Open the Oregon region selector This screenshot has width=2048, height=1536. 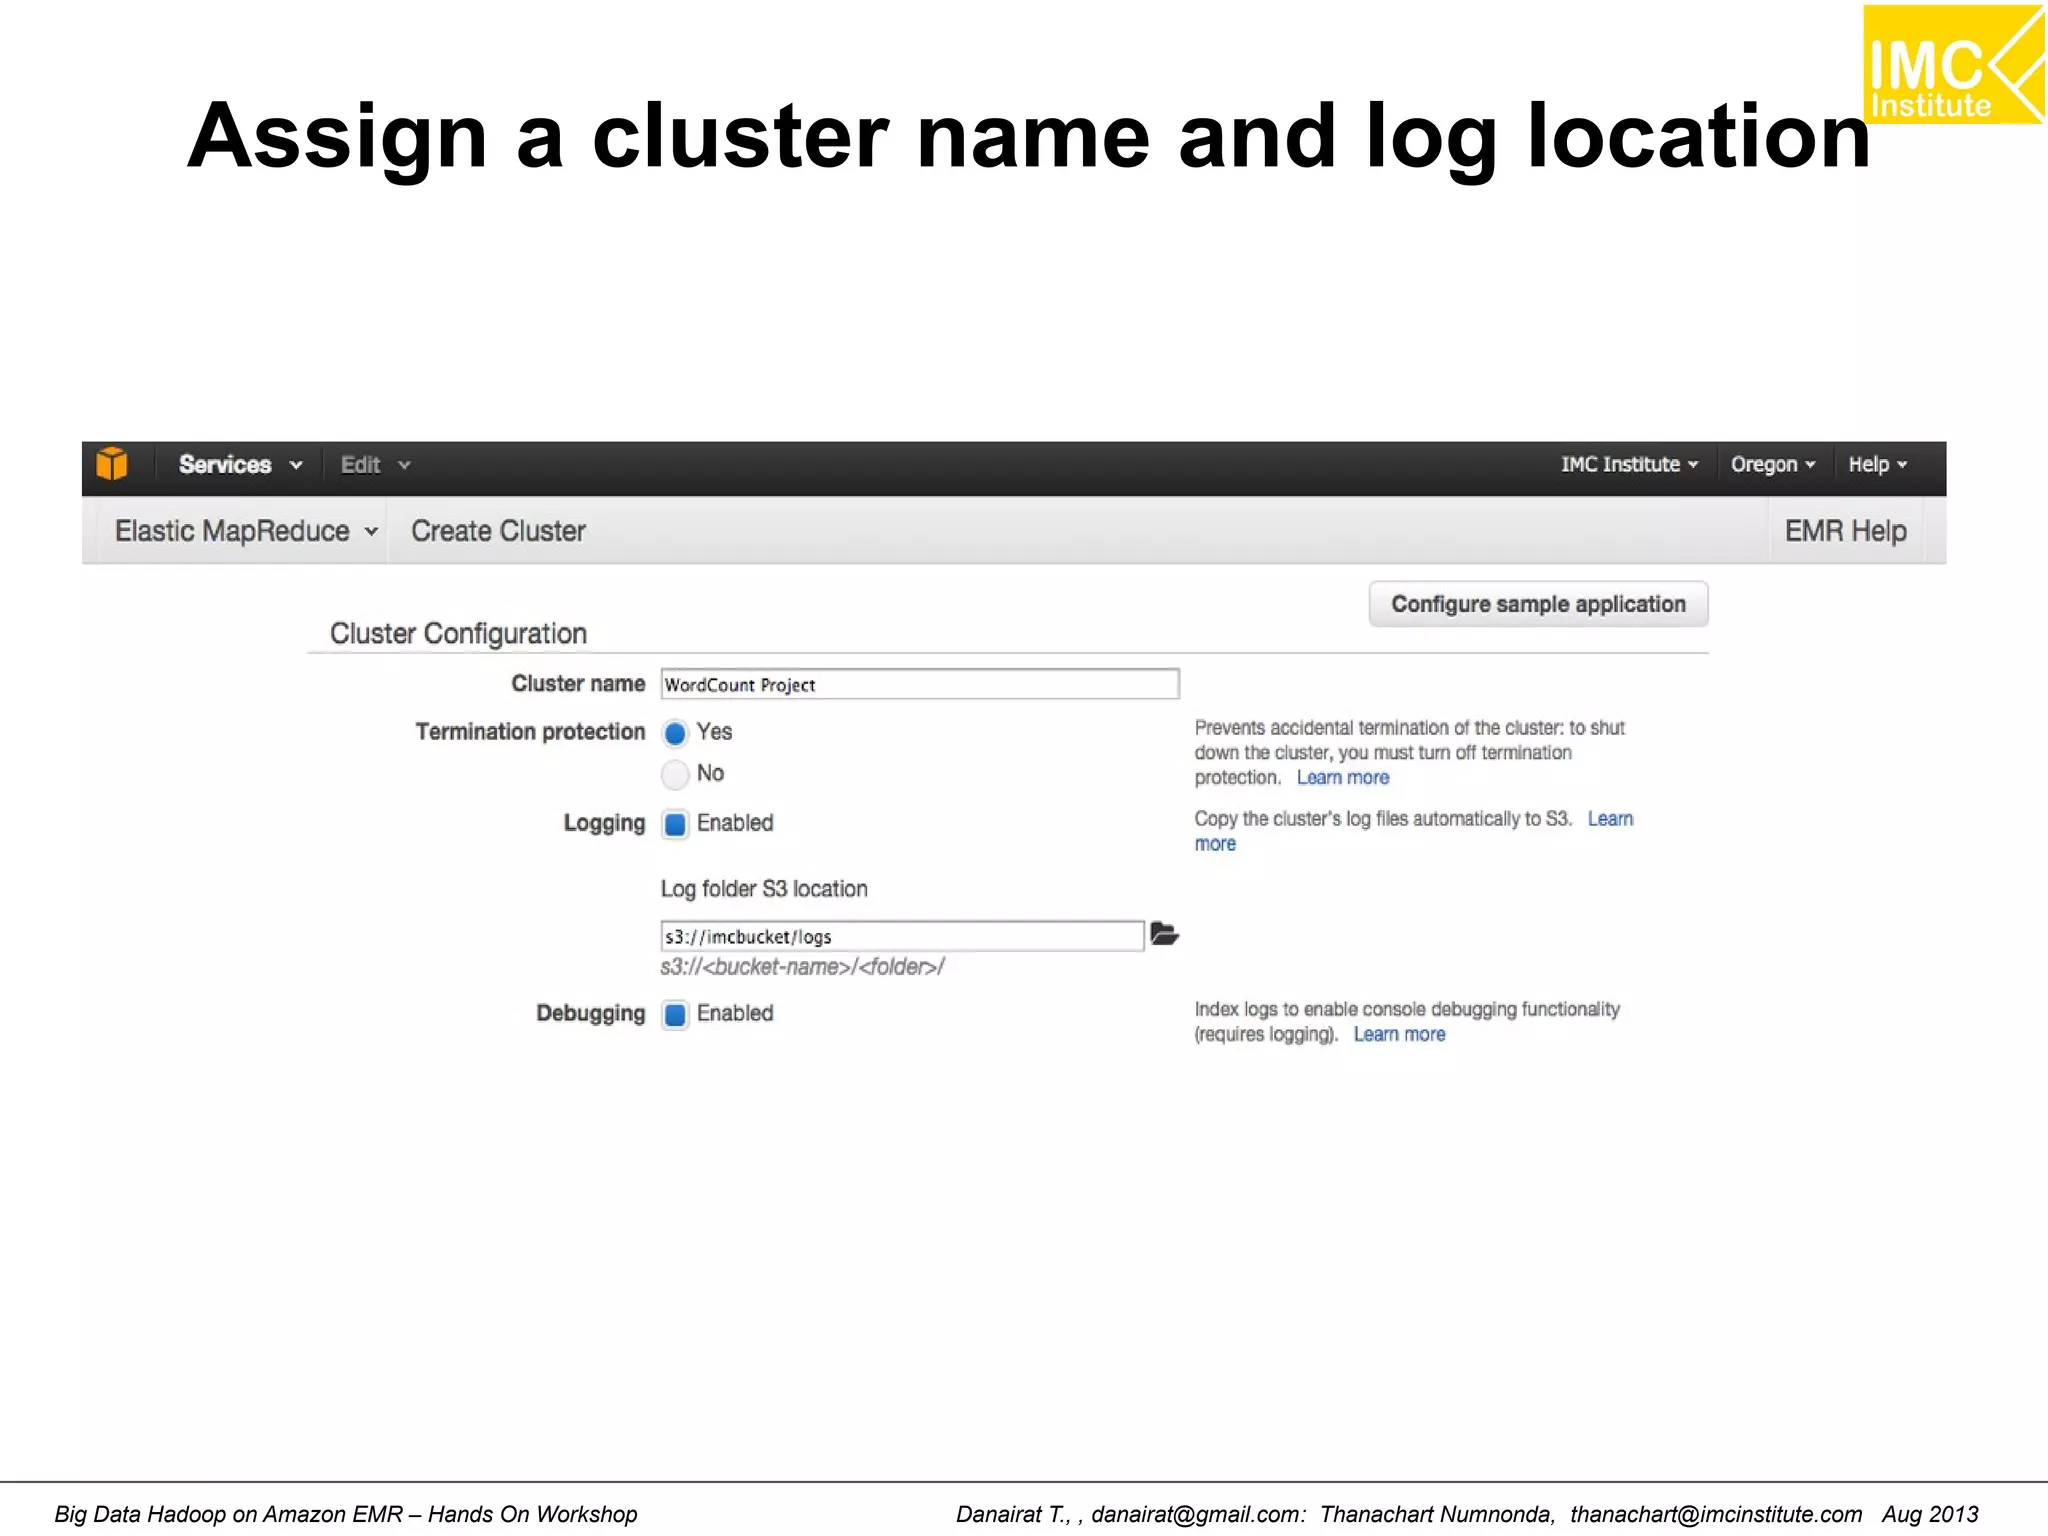tap(1773, 465)
